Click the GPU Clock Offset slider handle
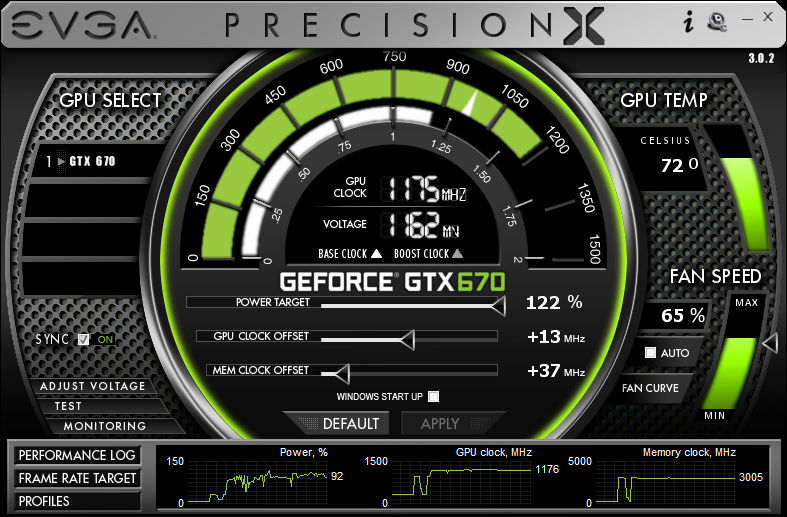Screen dimensions: 787x517 tap(408, 340)
